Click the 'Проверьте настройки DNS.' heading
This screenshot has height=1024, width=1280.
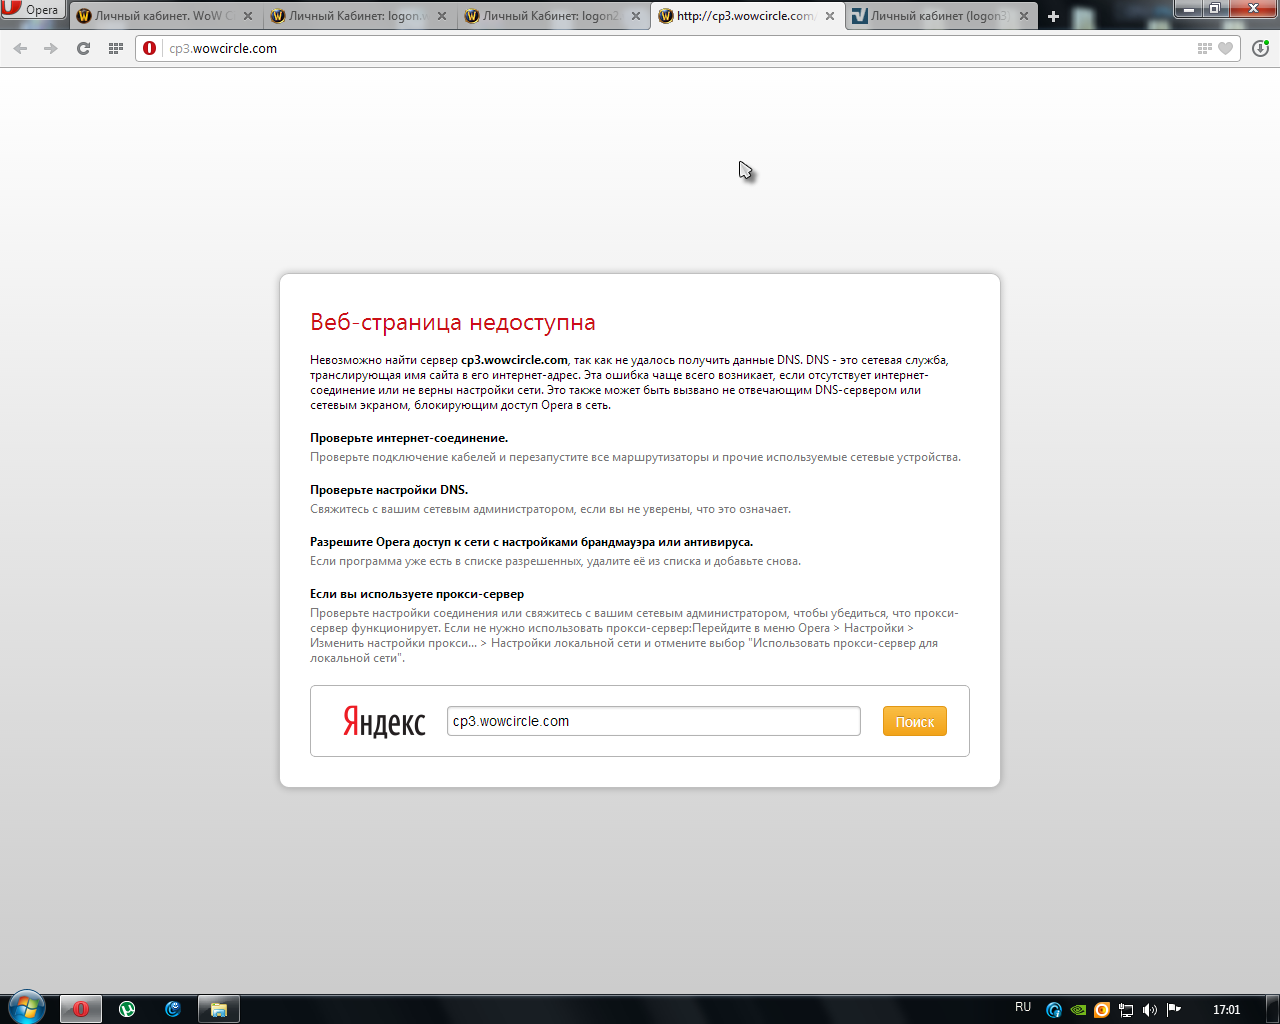point(389,490)
